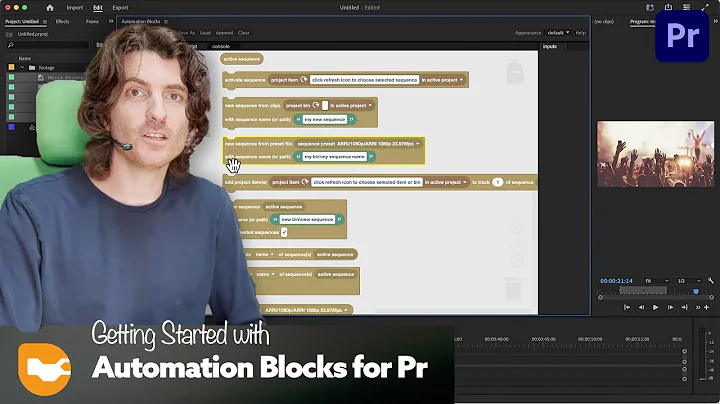Click the fullscreen video output icon
This screenshot has height=404, width=720.
coord(705,7)
